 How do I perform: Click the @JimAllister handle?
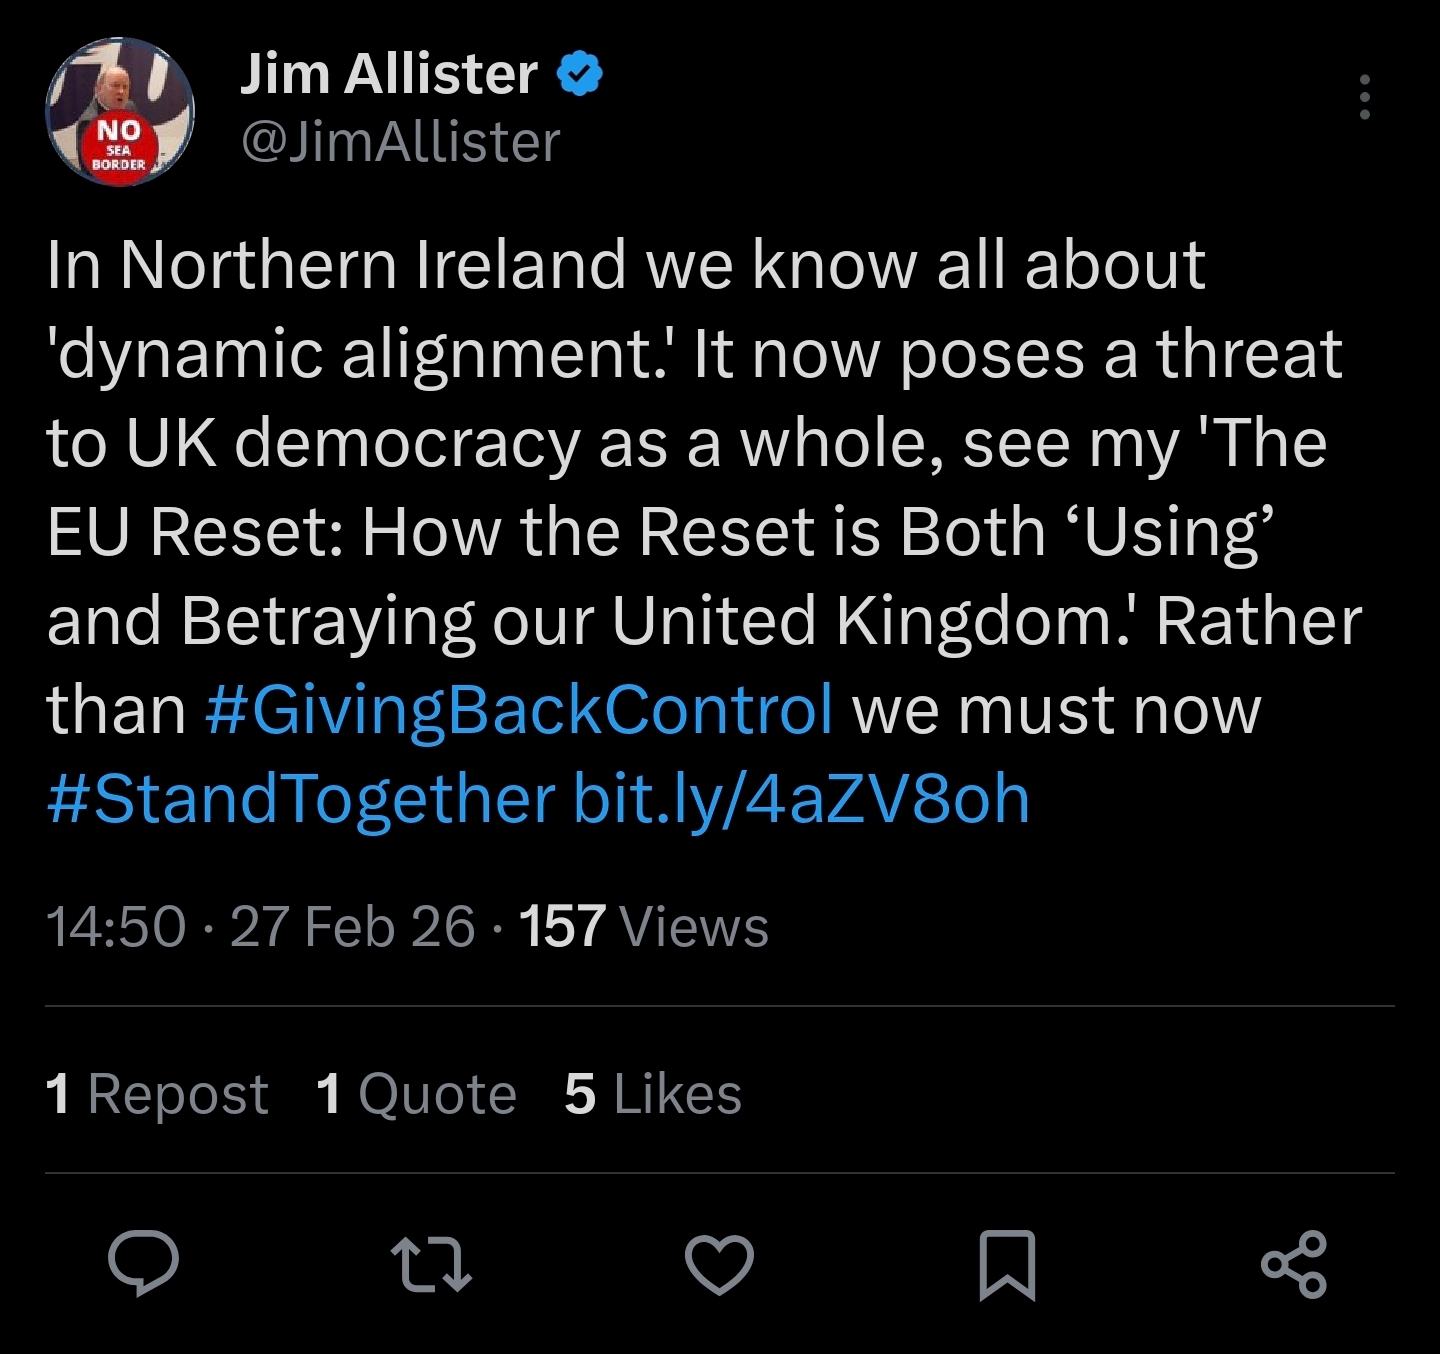coord(400,142)
